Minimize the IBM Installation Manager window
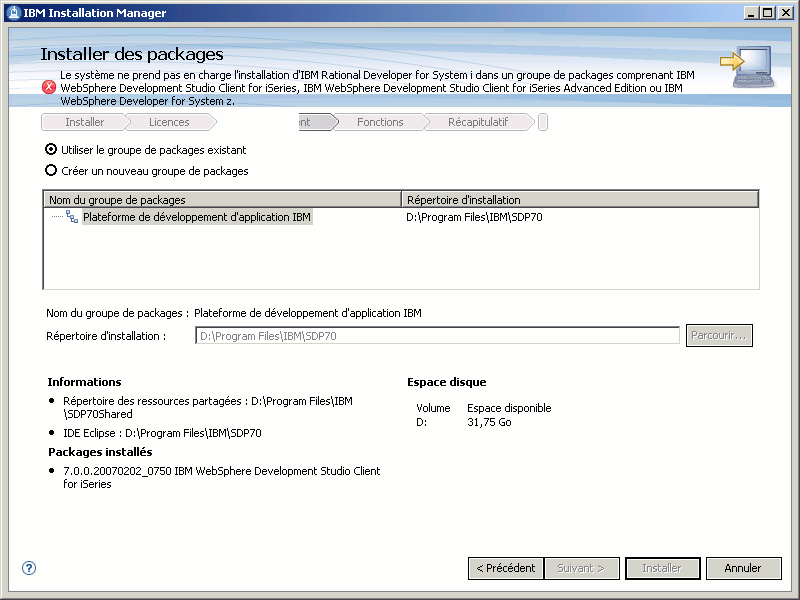Screen dimensions: 800x600 click(x=751, y=13)
